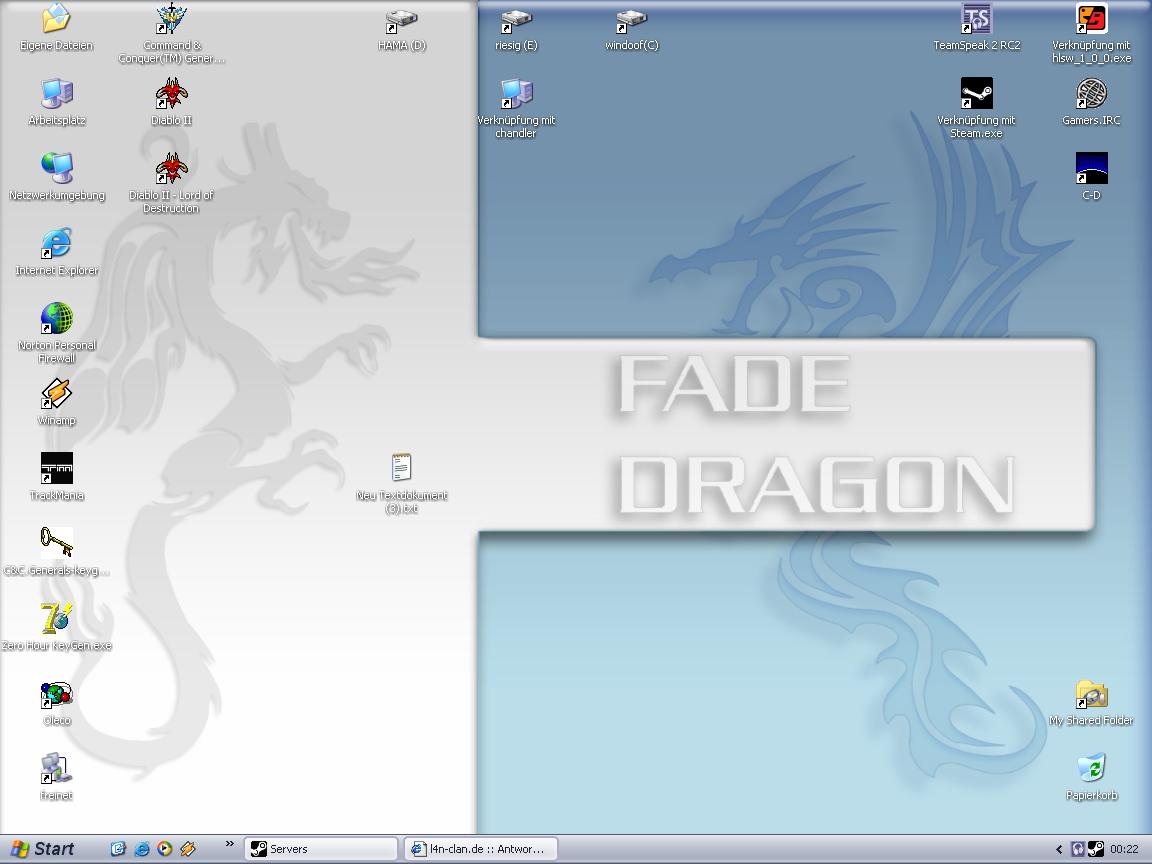The height and width of the screenshot is (864, 1152).
Task: Click Command & Conquer Generals shortcut
Action: point(171,20)
